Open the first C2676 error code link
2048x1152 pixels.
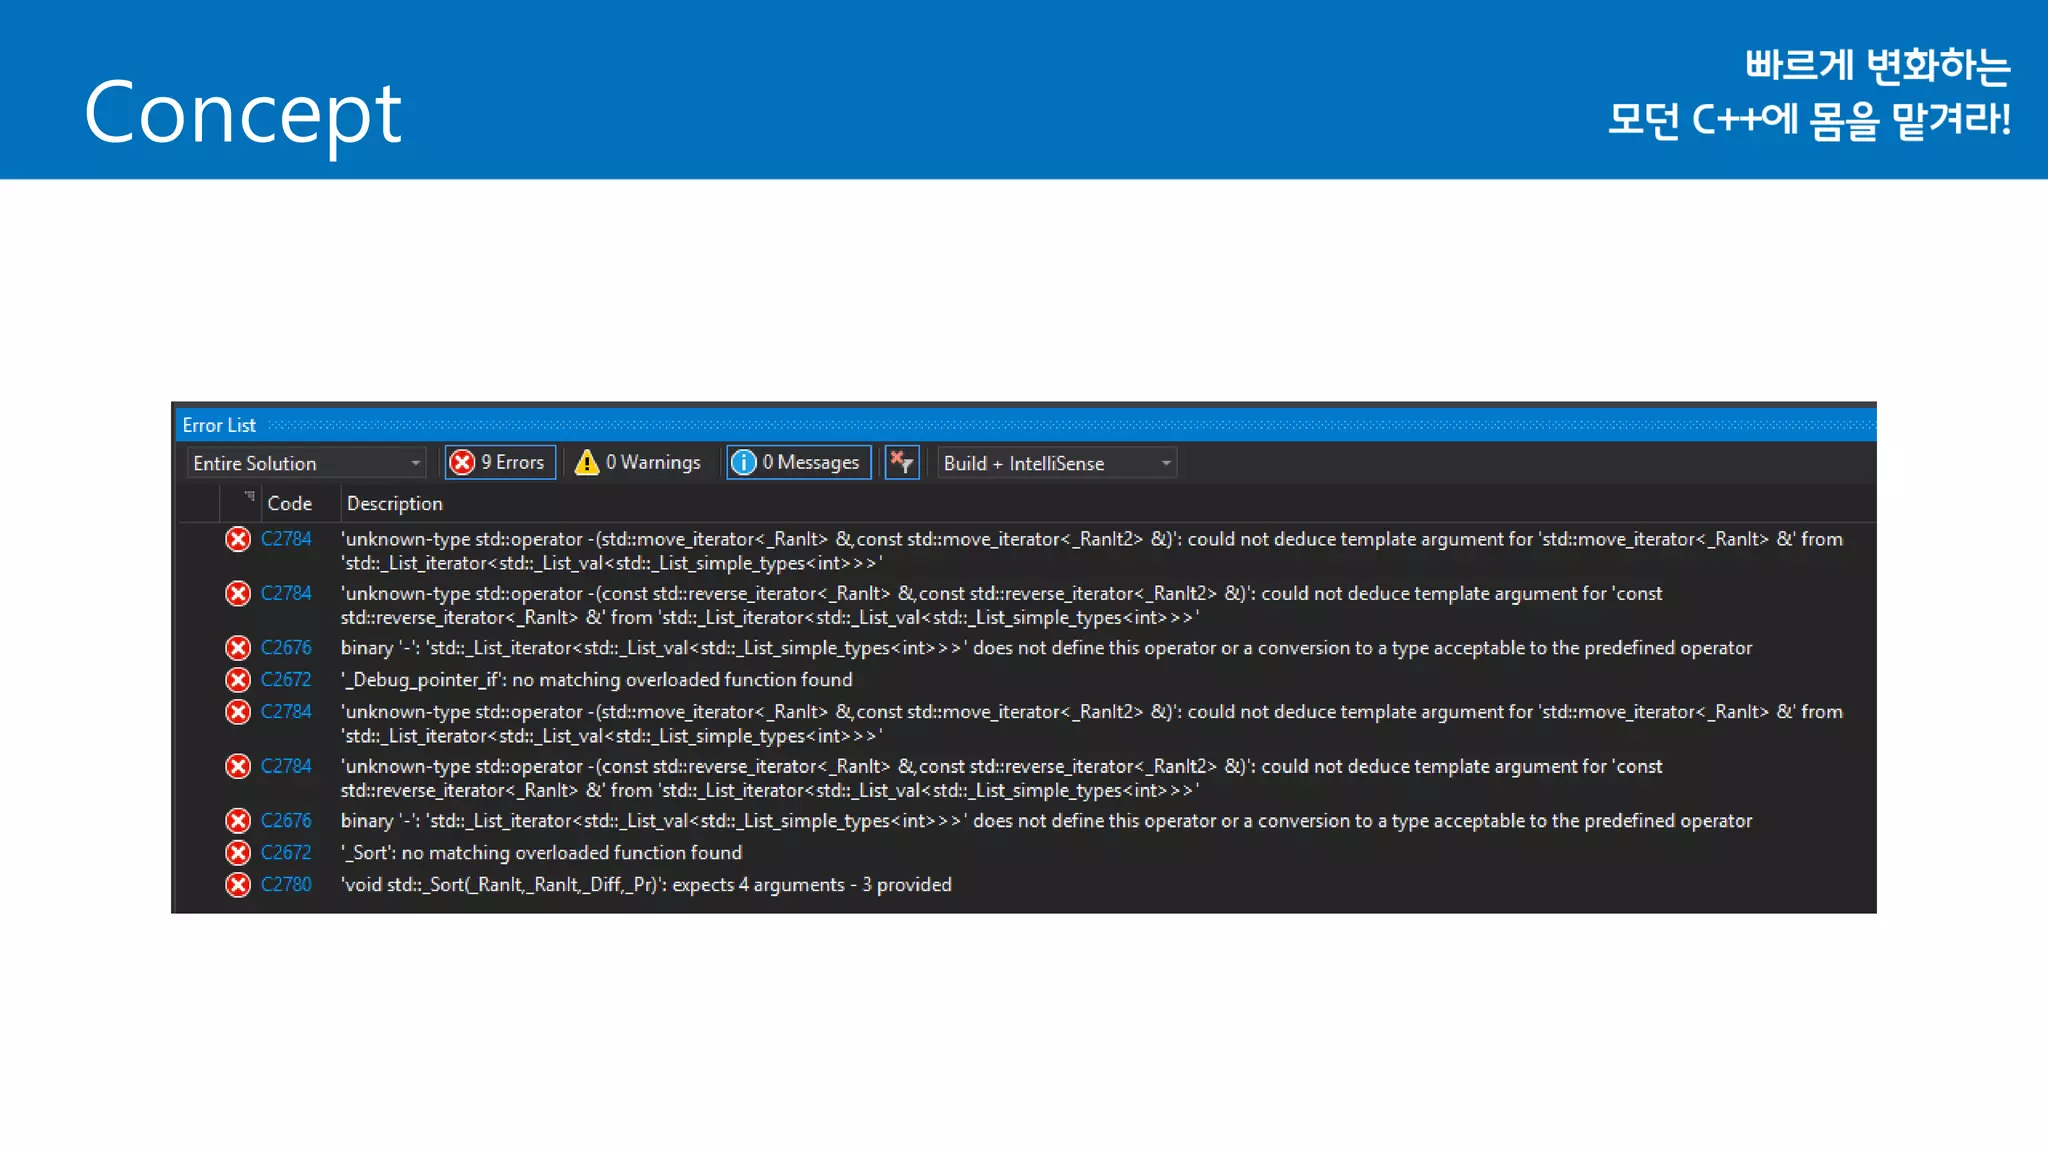pos(286,648)
